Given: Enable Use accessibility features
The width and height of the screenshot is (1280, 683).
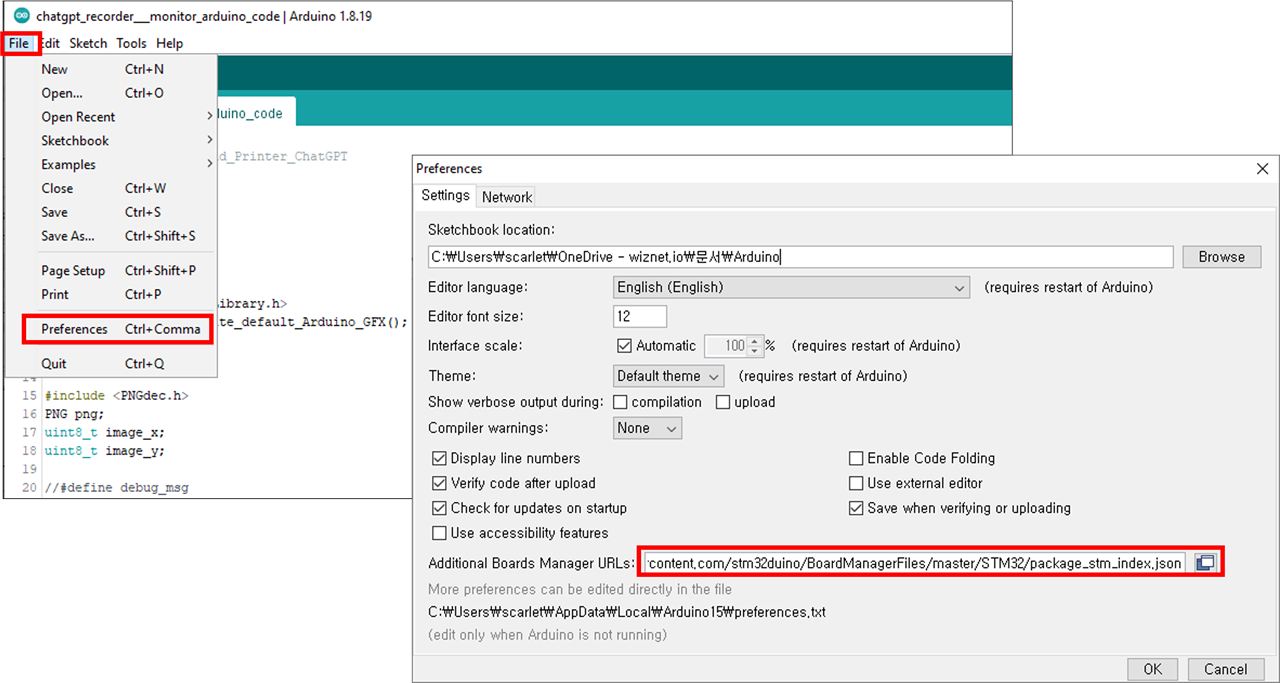Looking at the screenshot, I should coord(439,533).
